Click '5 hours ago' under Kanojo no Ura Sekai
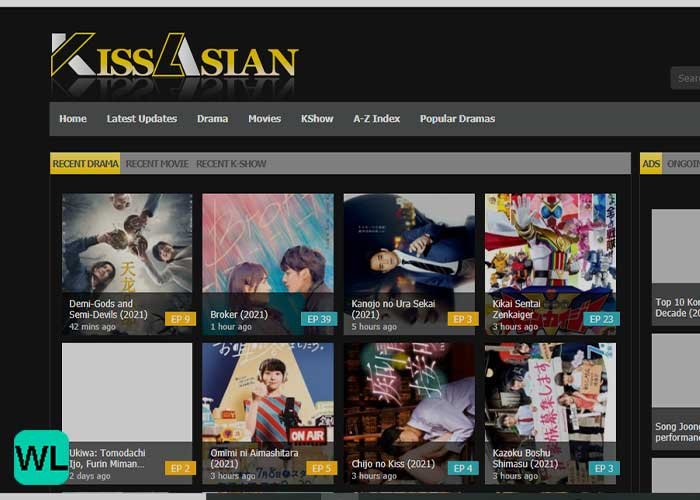This screenshot has width=700, height=500. [374, 327]
